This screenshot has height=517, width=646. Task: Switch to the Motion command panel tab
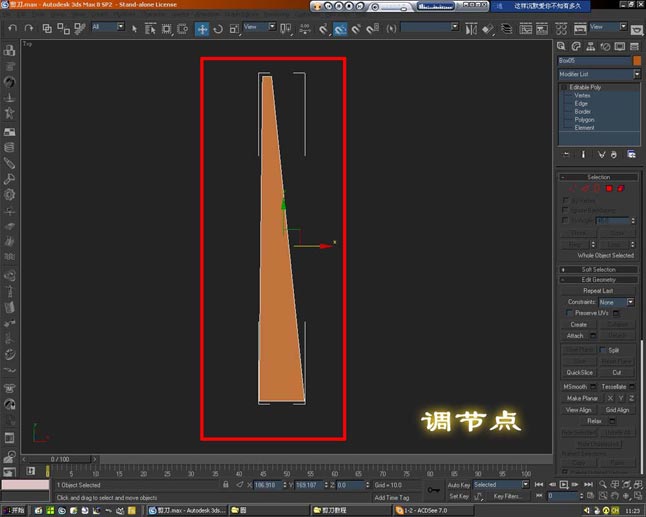(x=605, y=46)
